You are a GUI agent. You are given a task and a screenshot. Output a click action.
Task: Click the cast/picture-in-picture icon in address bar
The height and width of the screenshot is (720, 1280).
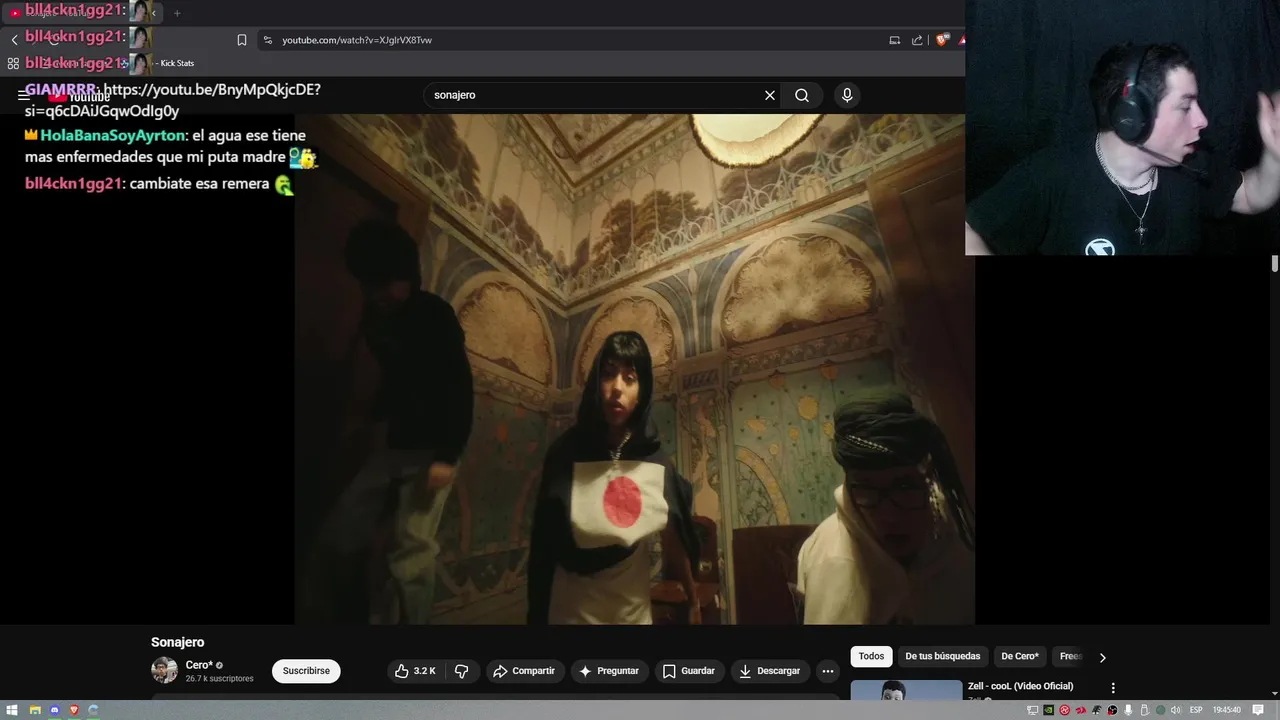[x=895, y=40]
